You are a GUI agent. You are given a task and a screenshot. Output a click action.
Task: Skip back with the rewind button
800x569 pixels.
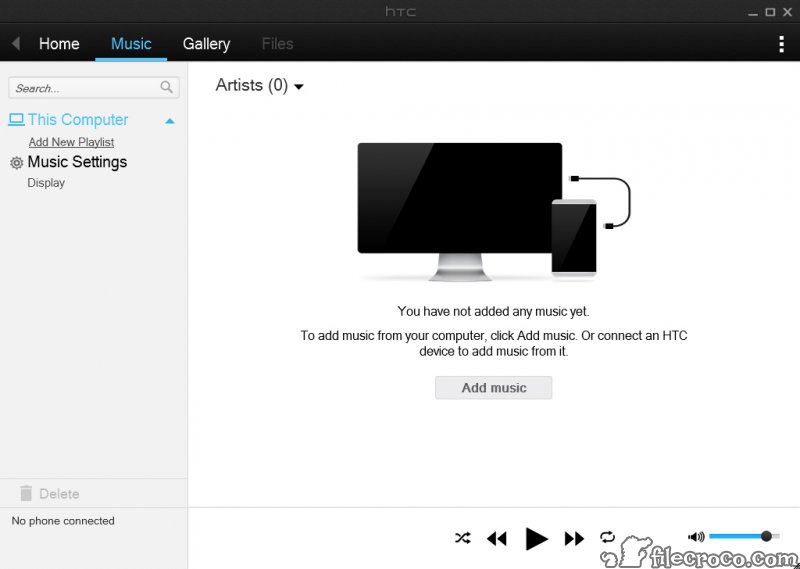pyautogui.click(x=496, y=538)
